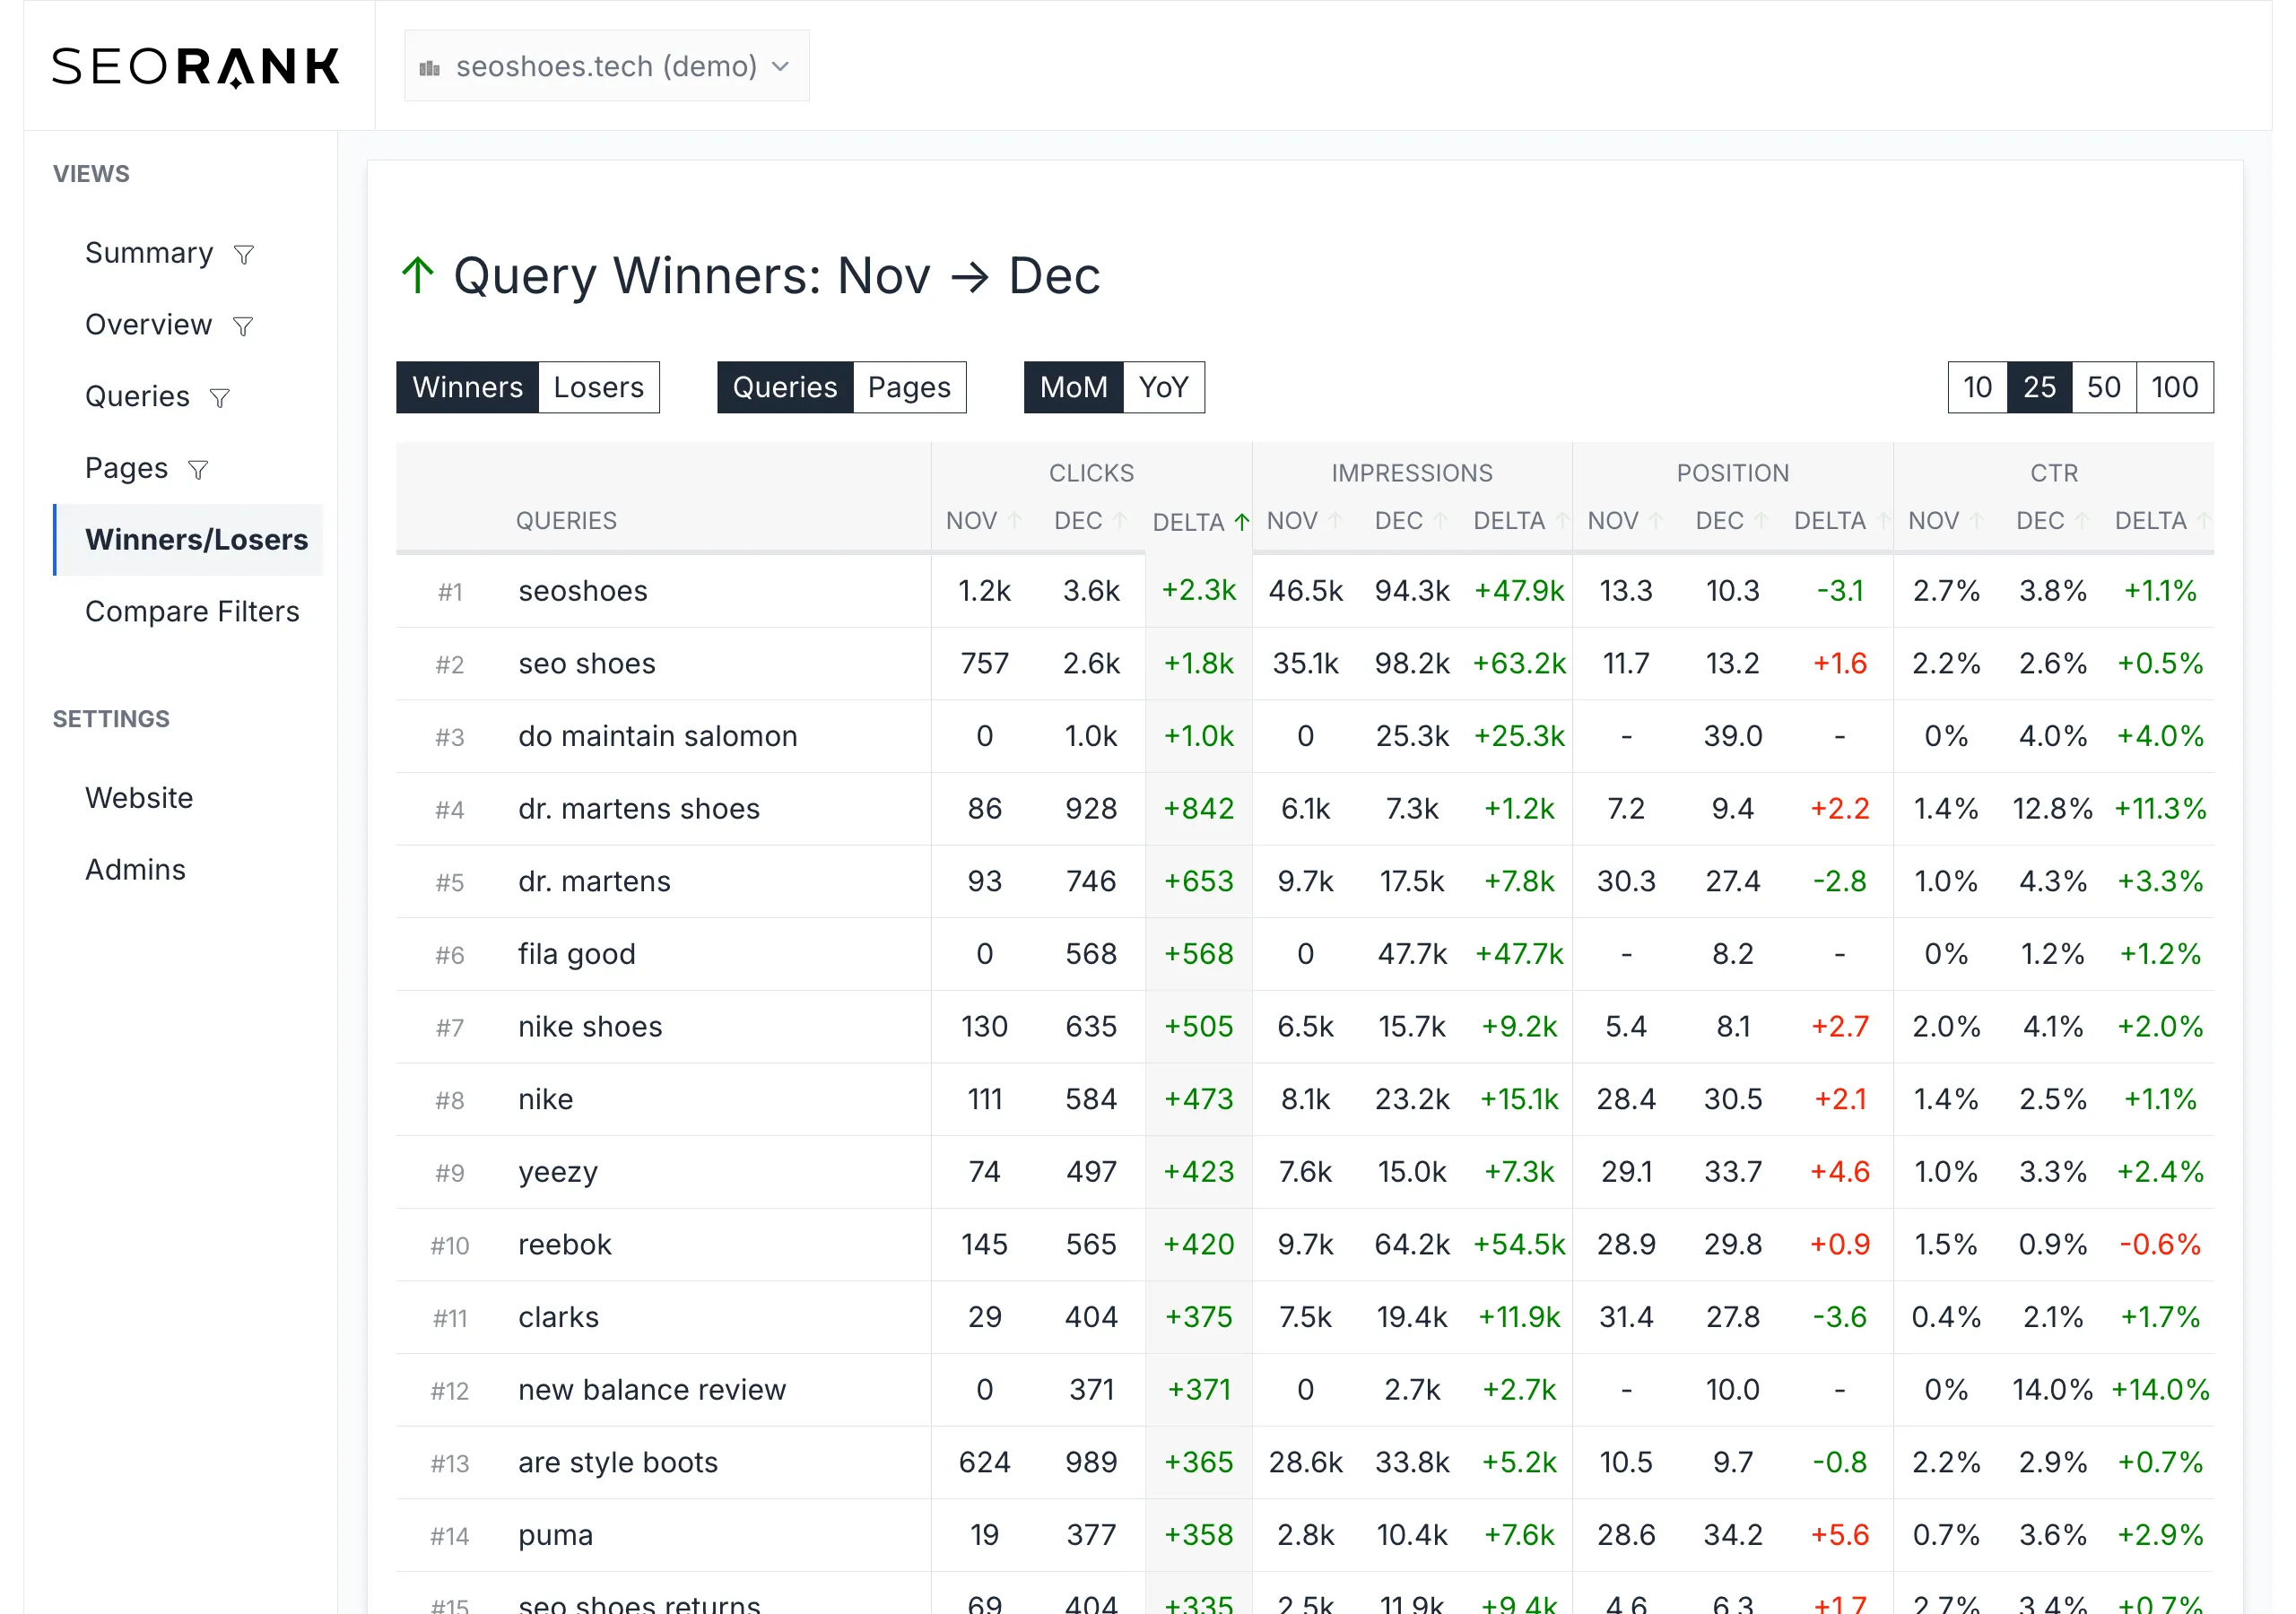Sort by Impressions Dec column arrow
2296x1614 pixels.
(1441, 521)
